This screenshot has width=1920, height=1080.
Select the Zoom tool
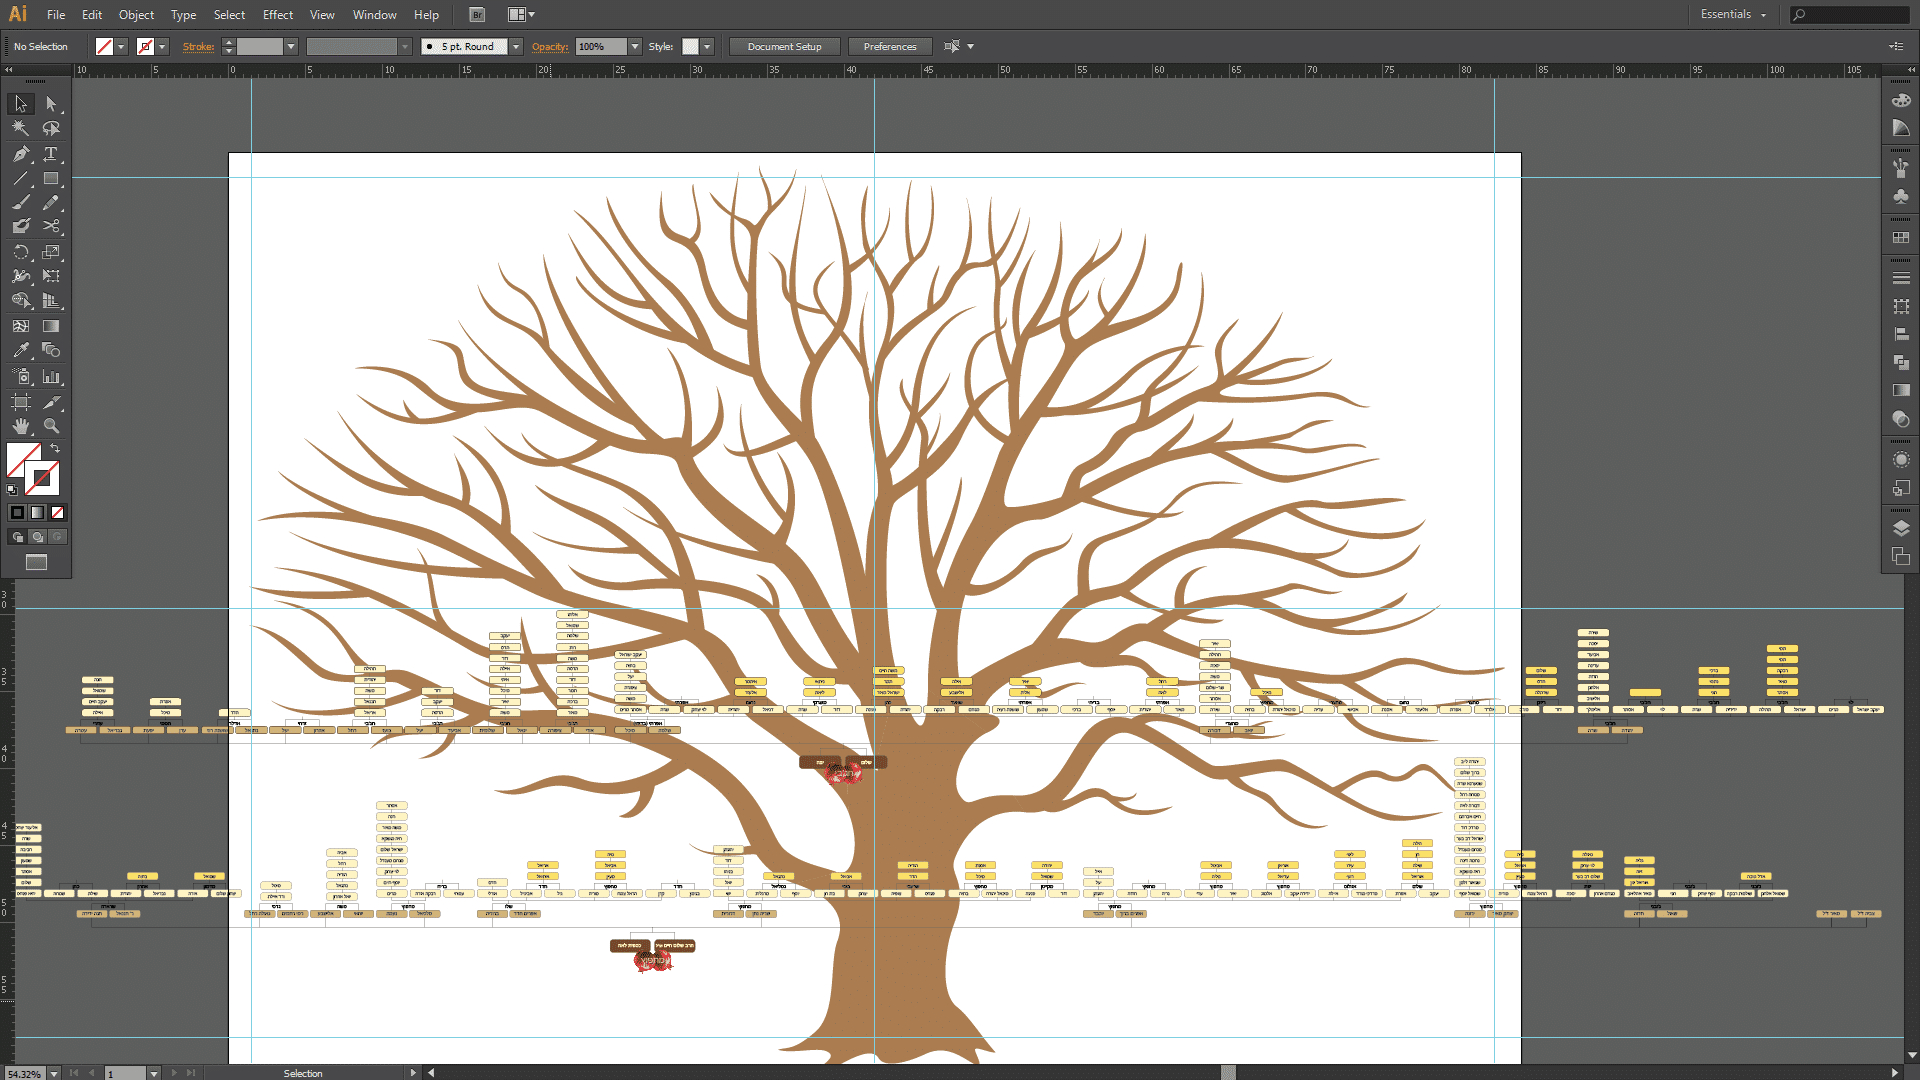(51, 426)
